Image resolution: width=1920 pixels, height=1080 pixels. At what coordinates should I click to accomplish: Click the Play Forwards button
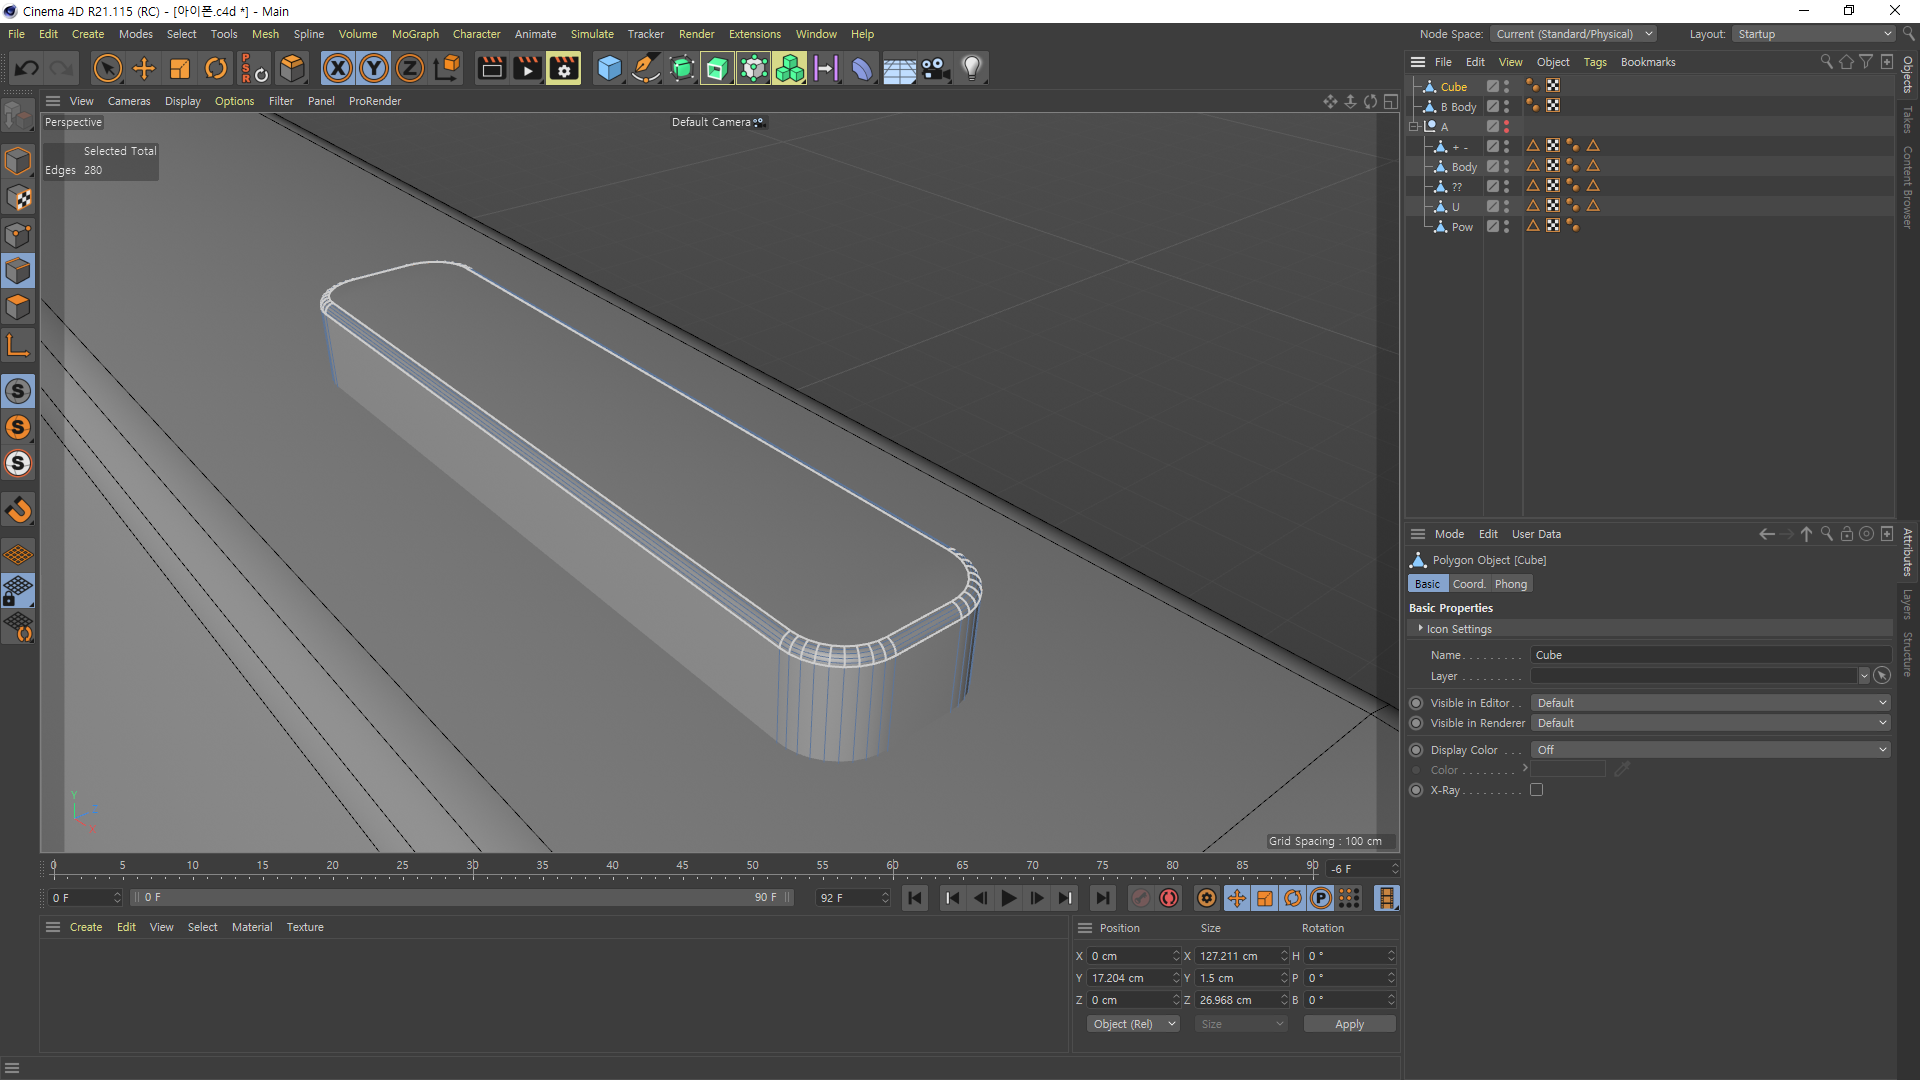pos(1008,898)
